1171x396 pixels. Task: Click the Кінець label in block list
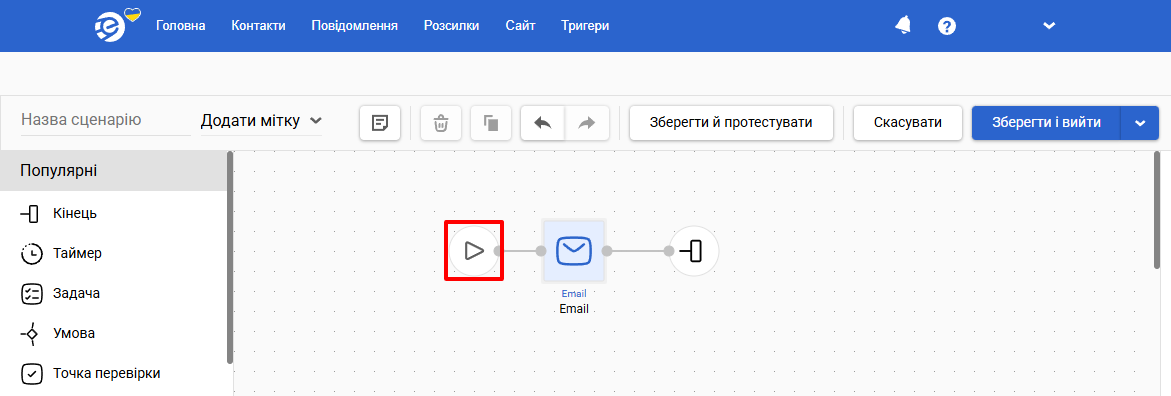pos(75,214)
